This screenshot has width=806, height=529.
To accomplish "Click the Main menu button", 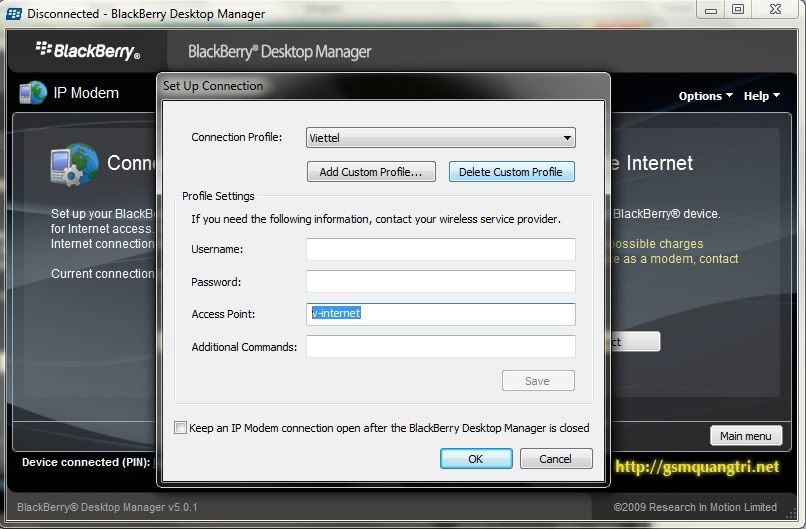I will click(746, 436).
